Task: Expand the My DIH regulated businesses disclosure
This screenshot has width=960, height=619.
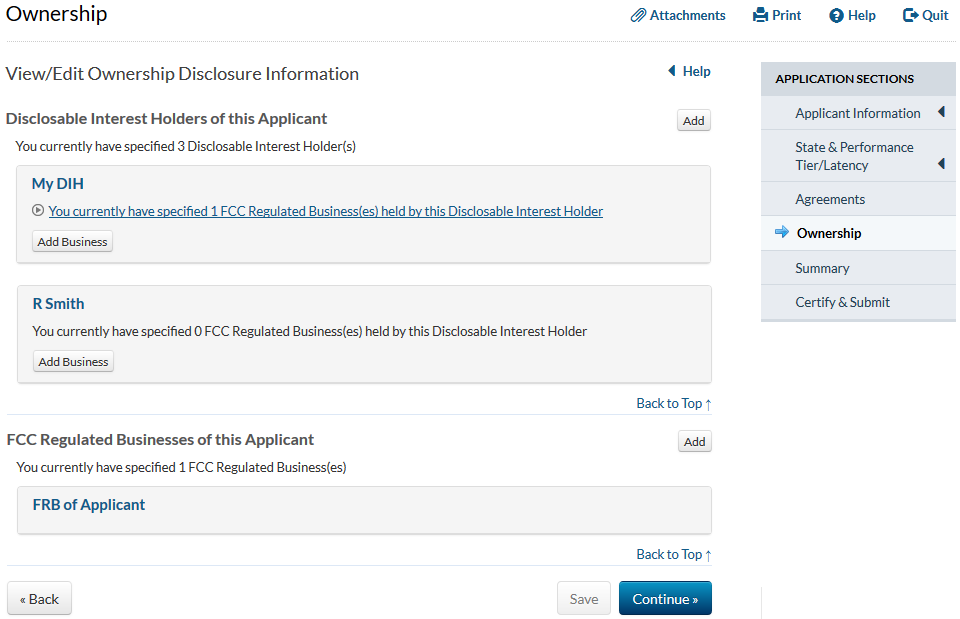Action: click(x=39, y=211)
